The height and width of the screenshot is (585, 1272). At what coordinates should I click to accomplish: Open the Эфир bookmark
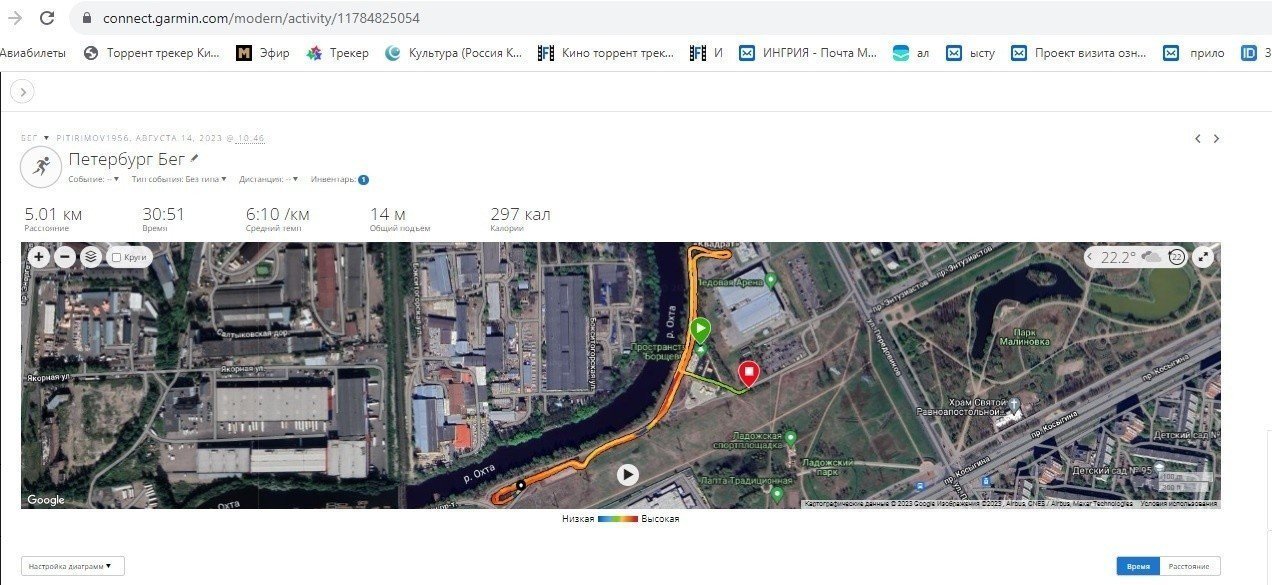(x=263, y=53)
